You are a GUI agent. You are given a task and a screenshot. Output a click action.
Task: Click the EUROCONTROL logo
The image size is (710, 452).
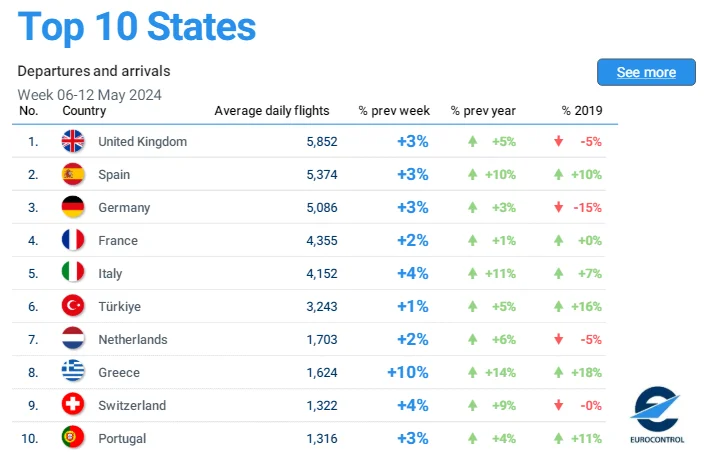pyautogui.click(x=657, y=415)
